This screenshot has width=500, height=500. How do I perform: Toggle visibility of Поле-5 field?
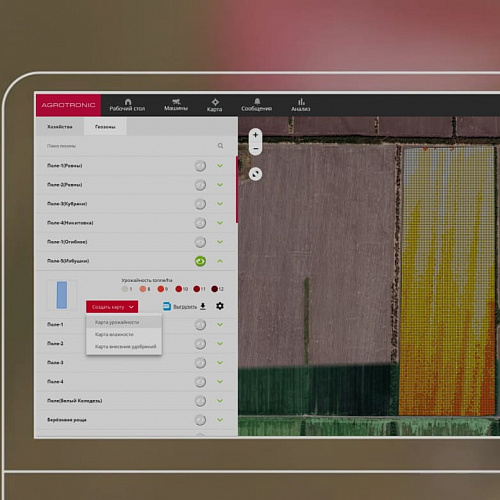pos(200,261)
